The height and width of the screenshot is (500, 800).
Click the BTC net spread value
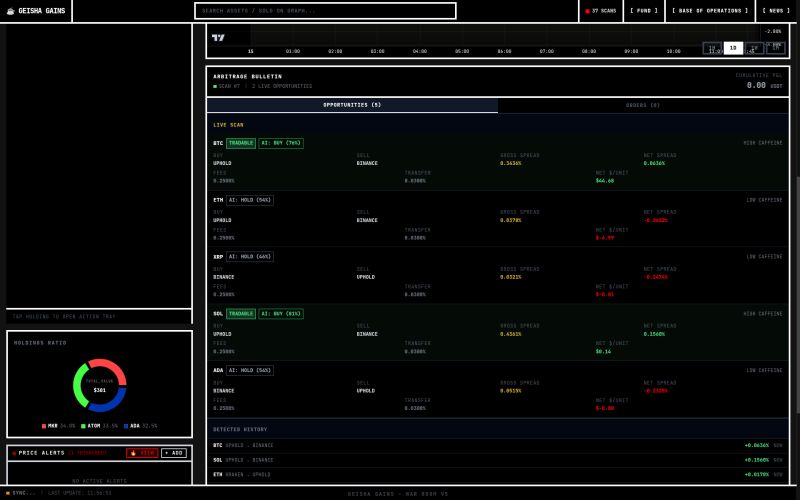tap(654, 163)
